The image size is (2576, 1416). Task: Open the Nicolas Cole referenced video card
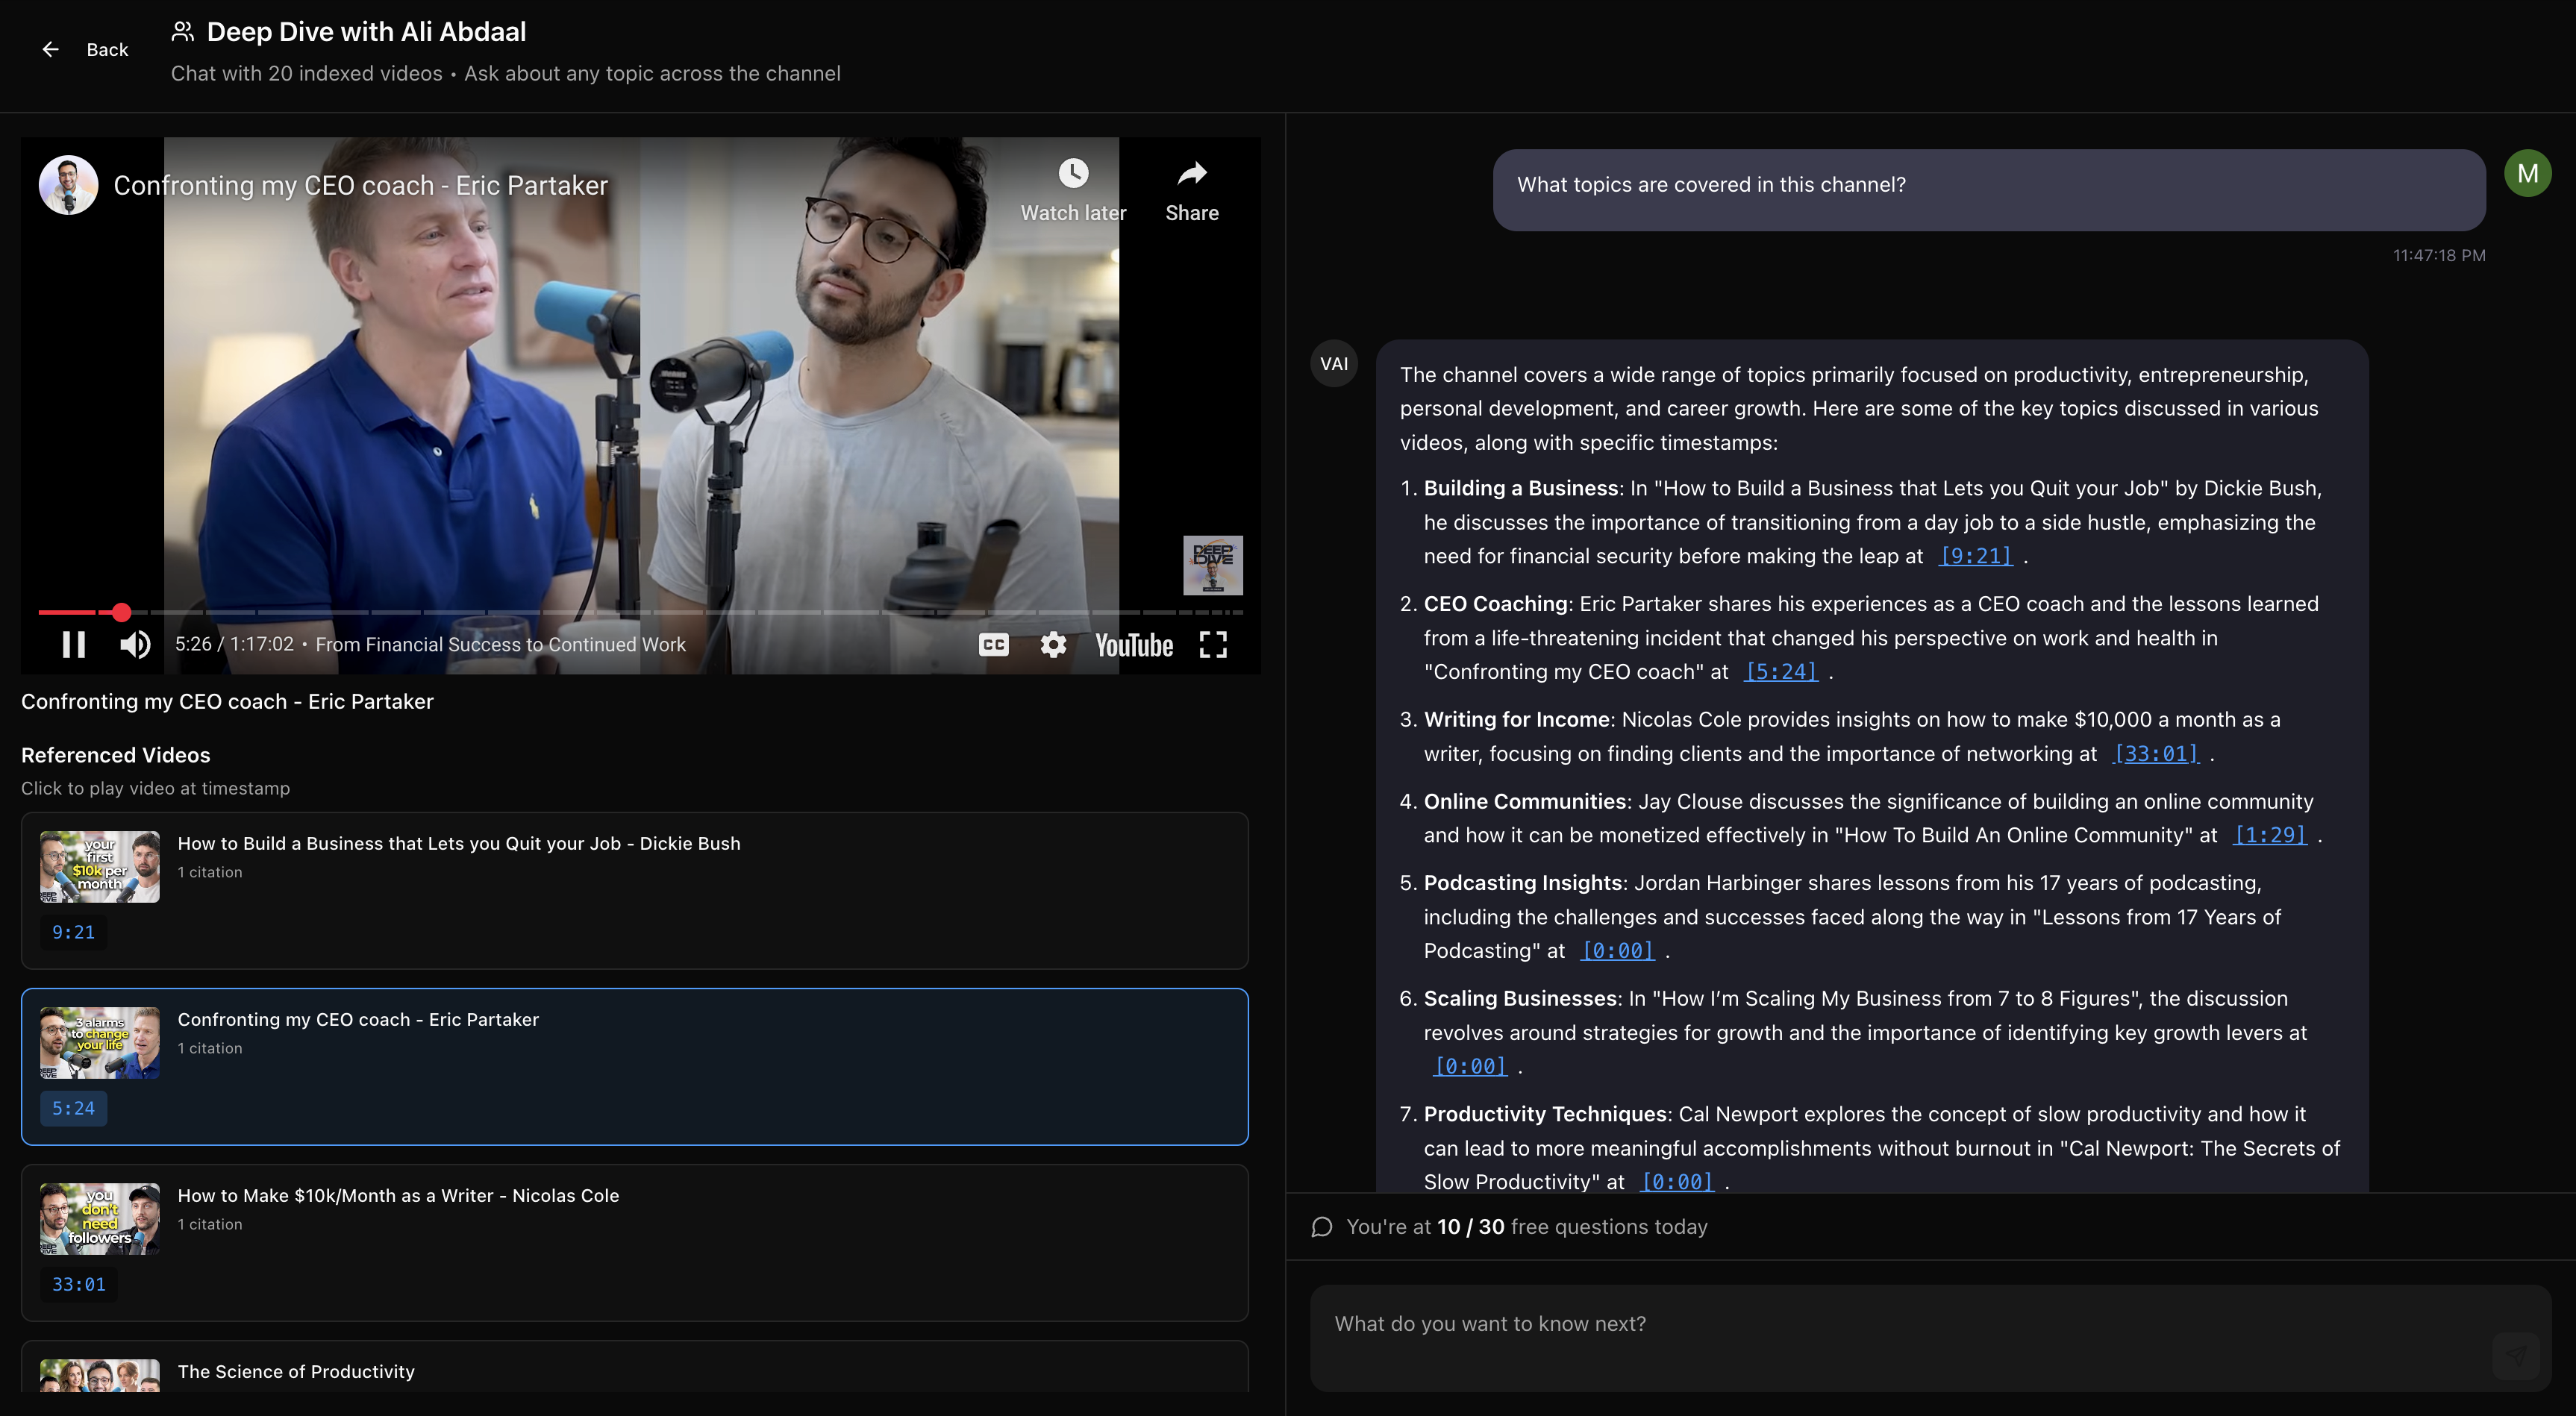(635, 1242)
